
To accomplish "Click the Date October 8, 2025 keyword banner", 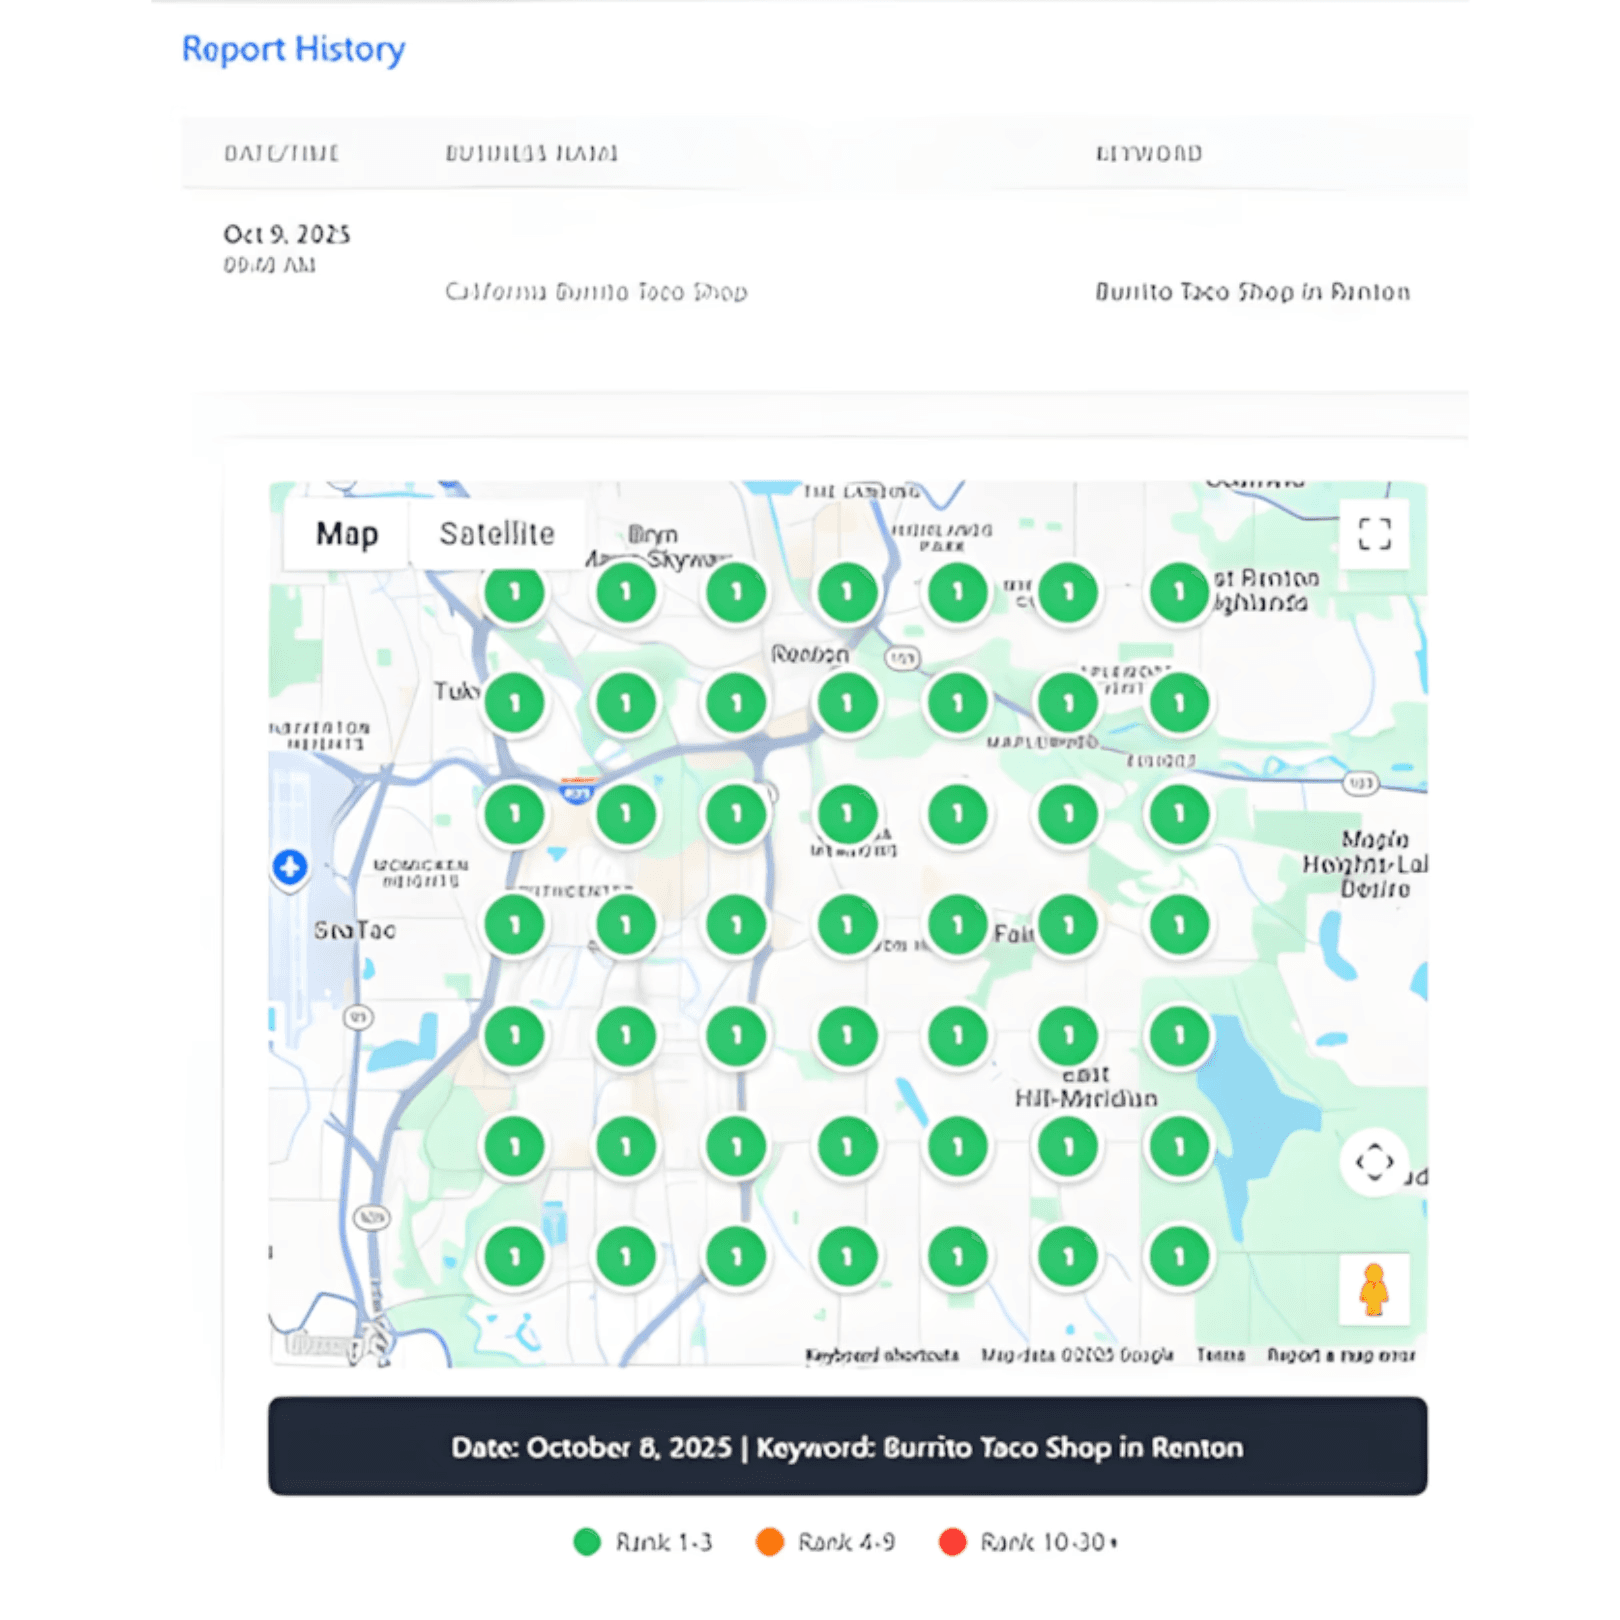I will pyautogui.click(x=847, y=1446).
